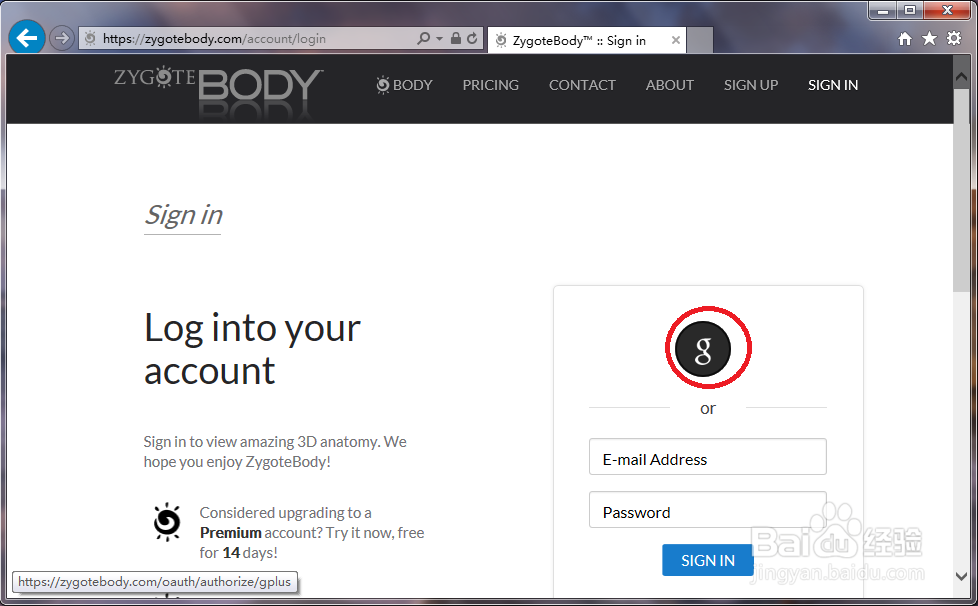Click the browser forward arrow button
Image resolution: width=978 pixels, height=606 pixels.
[x=61, y=39]
